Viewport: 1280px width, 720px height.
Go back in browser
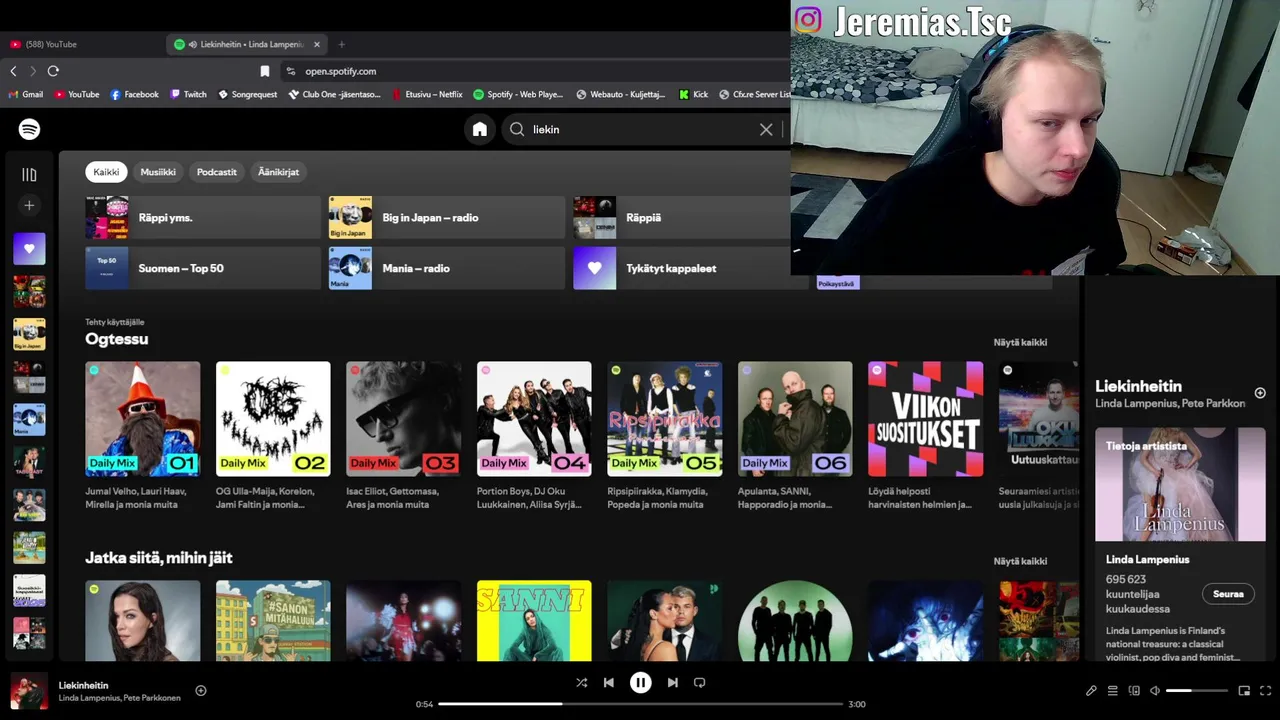(13, 71)
